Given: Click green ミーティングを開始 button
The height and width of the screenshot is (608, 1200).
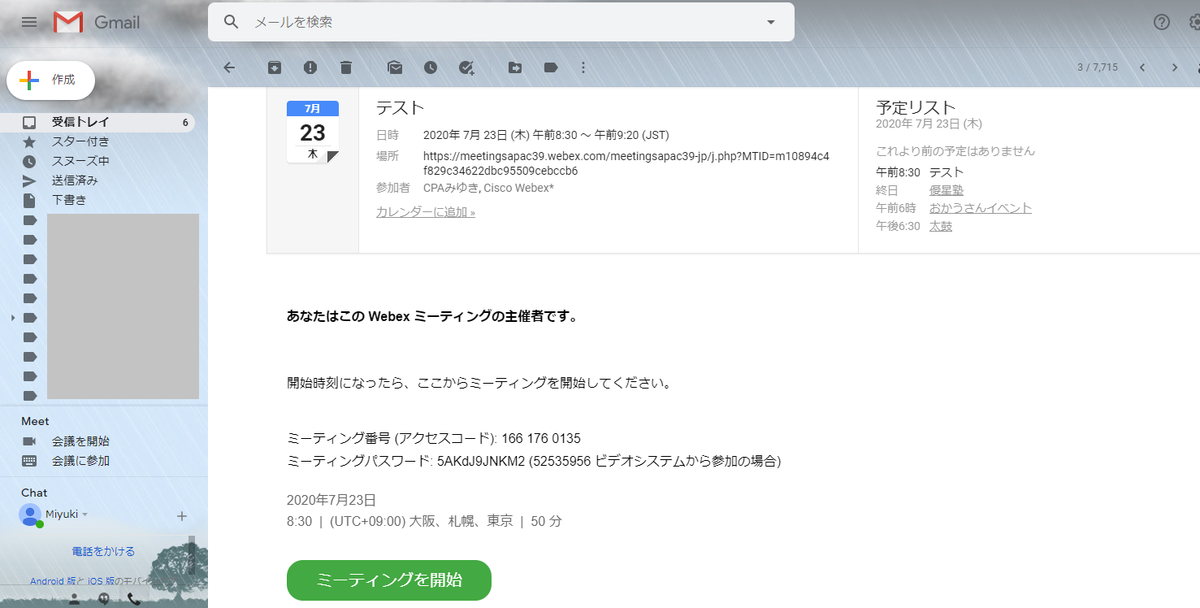Looking at the screenshot, I should (x=389, y=580).
